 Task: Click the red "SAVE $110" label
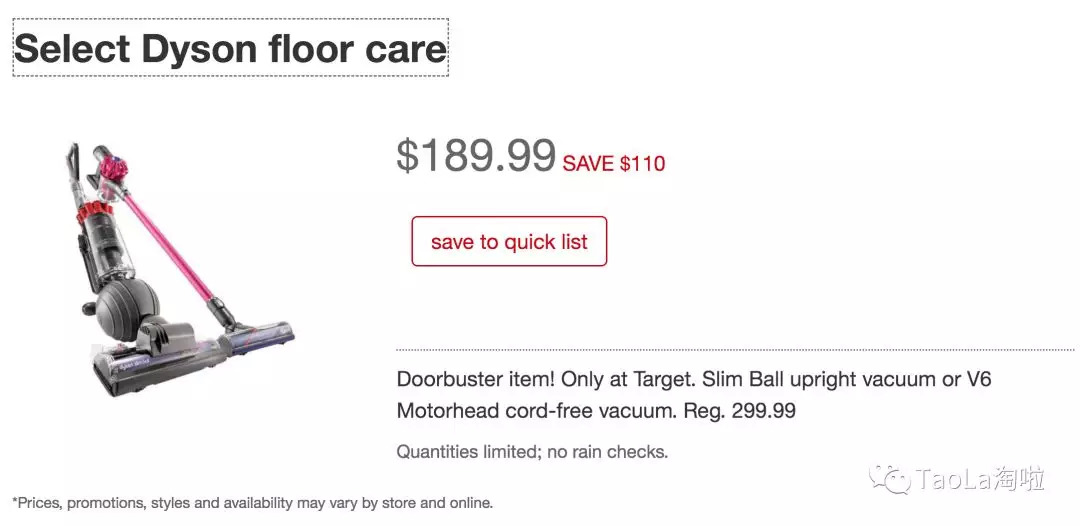click(x=614, y=164)
